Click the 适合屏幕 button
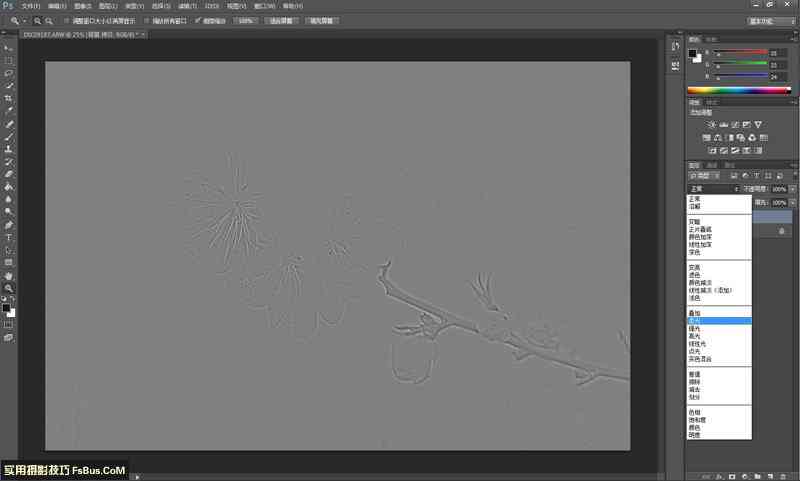The height and width of the screenshot is (481, 800). pos(279,20)
